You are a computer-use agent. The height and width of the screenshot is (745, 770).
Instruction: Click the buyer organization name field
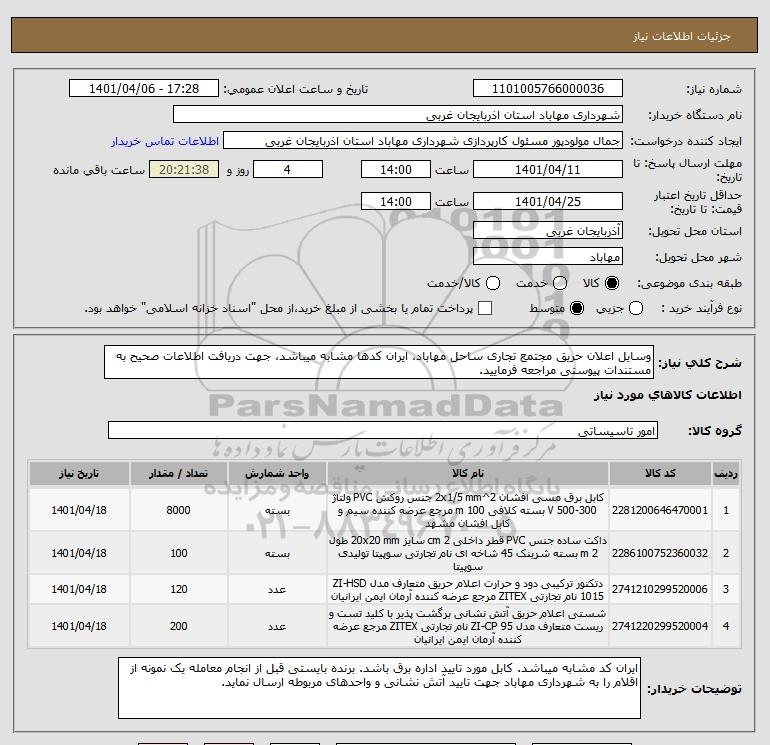click(x=398, y=114)
